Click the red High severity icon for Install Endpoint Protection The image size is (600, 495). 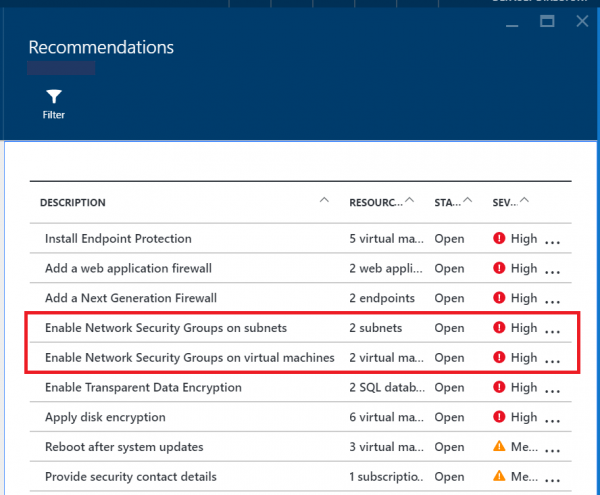(499, 239)
